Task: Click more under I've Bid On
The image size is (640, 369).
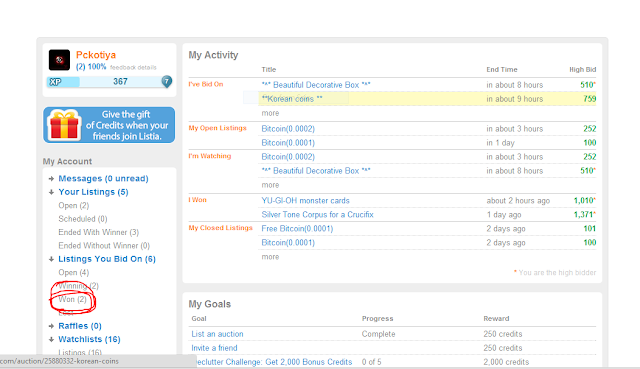Action: click(x=270, y=113)
